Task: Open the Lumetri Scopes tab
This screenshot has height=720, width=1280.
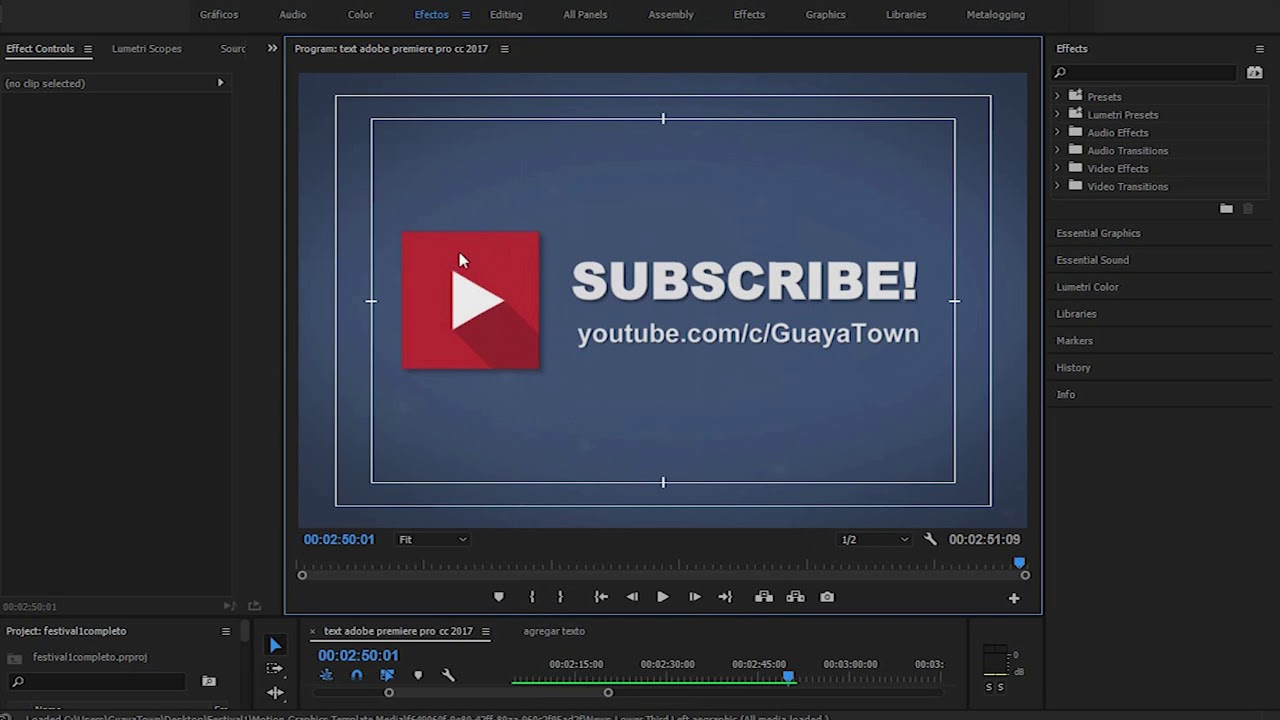Action: (x=147, y=49)
